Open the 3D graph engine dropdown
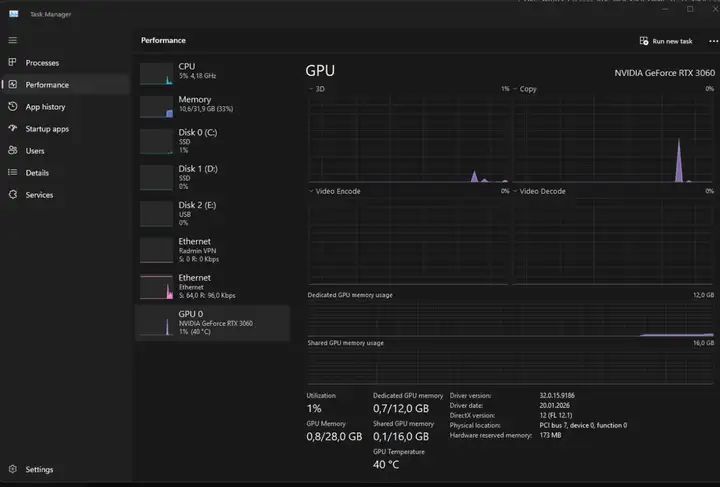 pos(316,89)
